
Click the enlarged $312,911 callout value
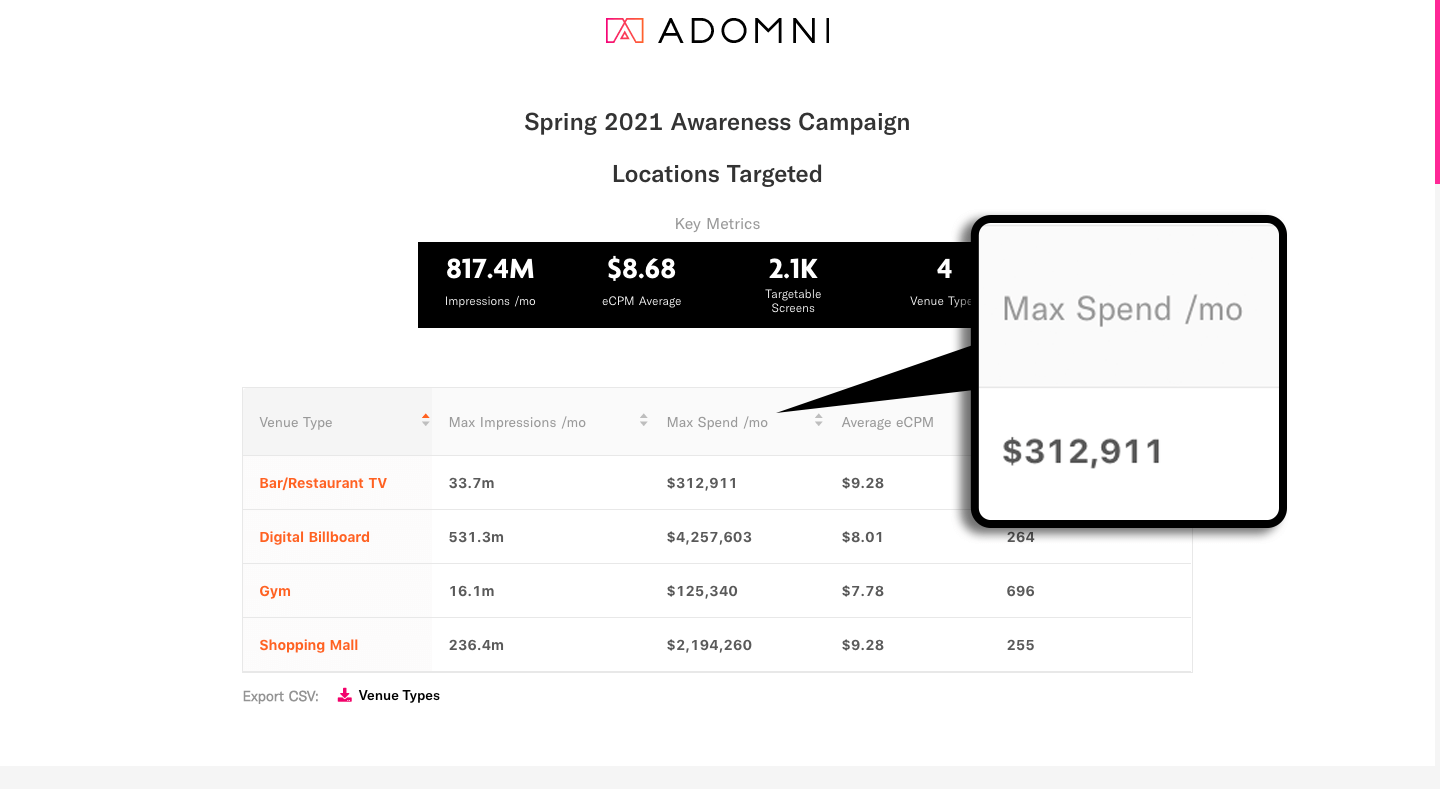1083,452
